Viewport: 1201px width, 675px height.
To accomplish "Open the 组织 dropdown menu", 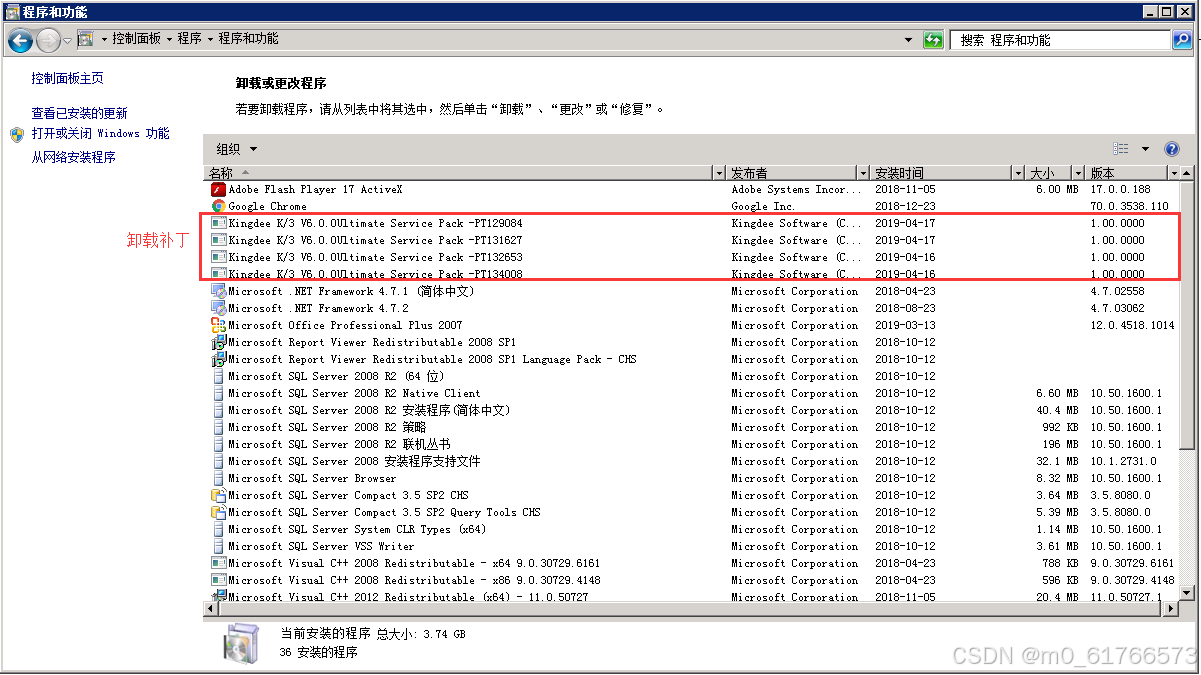I will coord(237,149).
